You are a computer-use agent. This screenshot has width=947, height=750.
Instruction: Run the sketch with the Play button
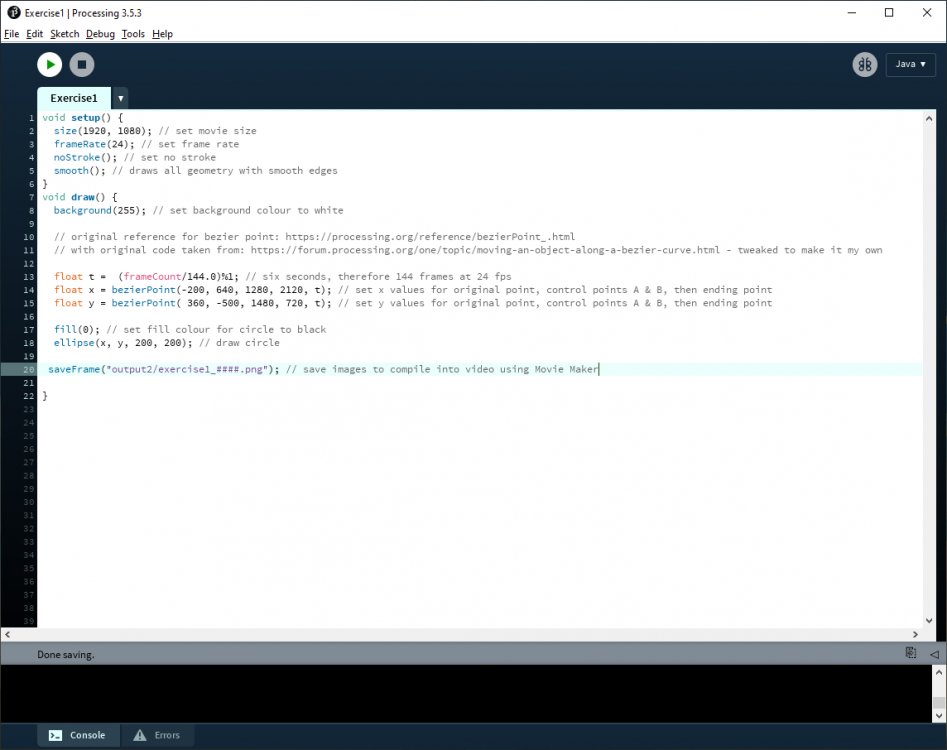50,65
